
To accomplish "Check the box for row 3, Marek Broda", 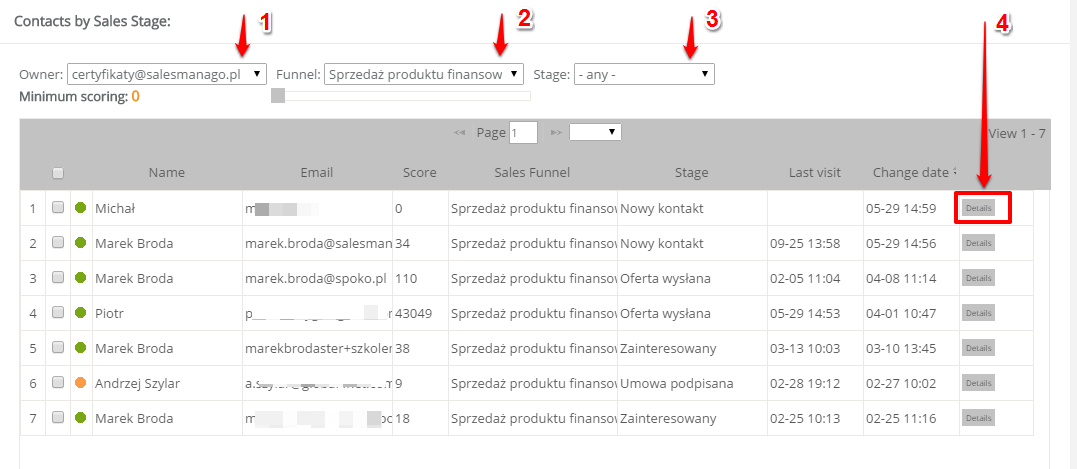I will (58, 277).
